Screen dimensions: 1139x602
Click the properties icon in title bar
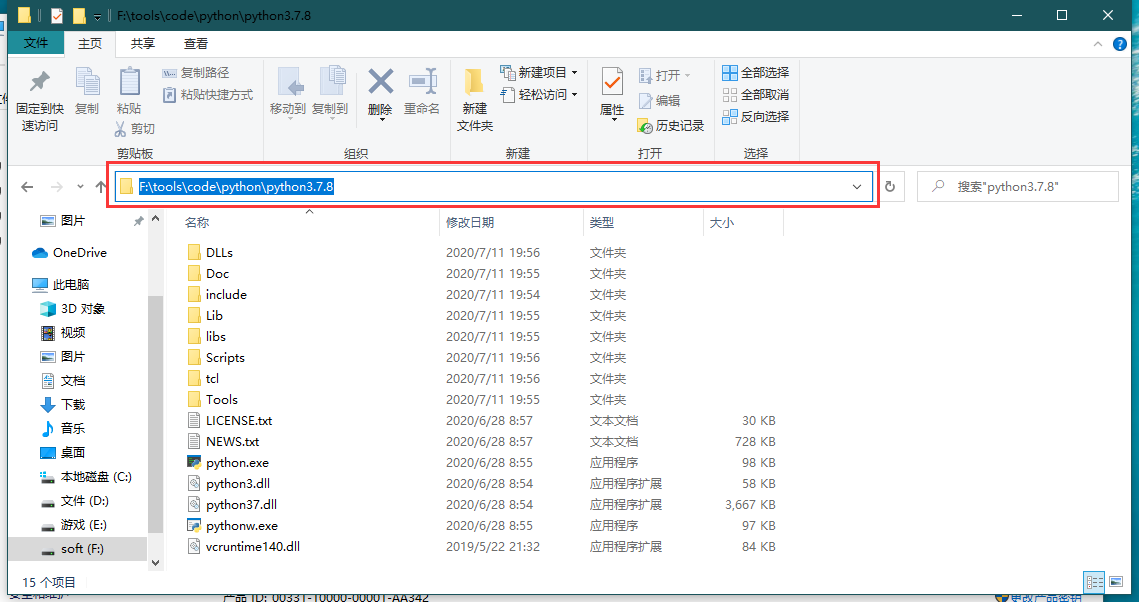point(56,15)
